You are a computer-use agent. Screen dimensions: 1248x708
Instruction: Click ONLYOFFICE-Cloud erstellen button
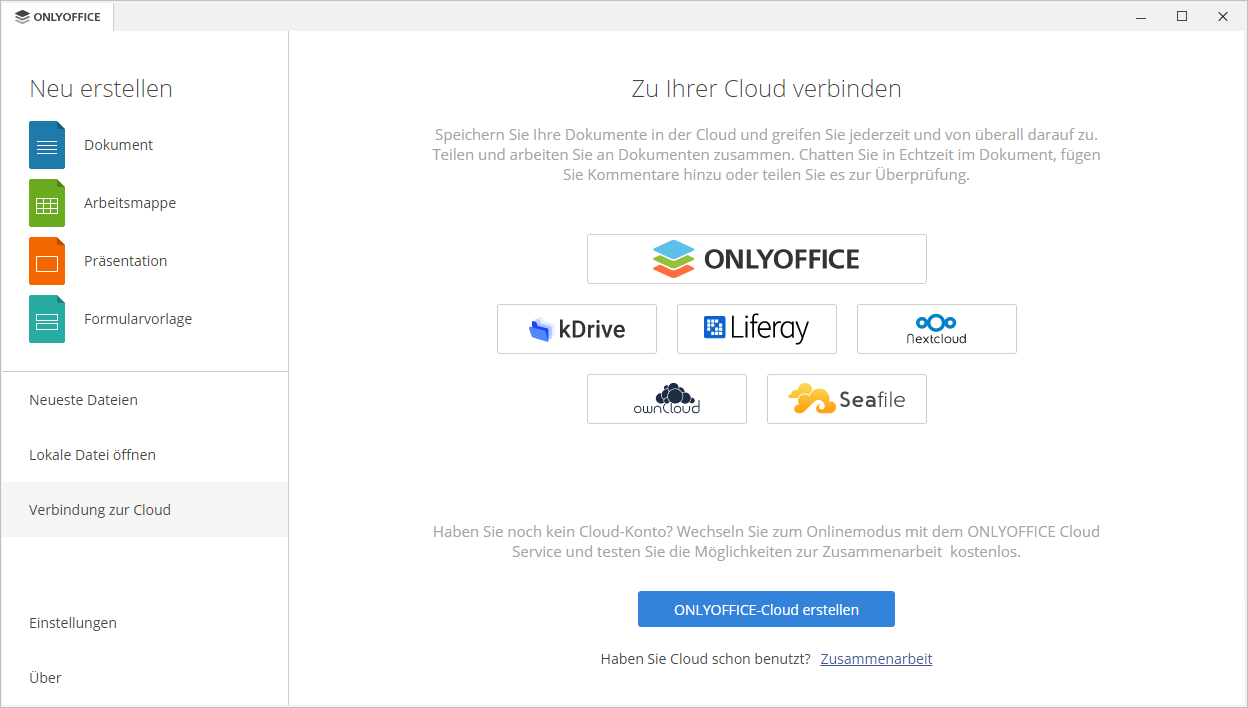pyautogui.click(x=766, y=609)
